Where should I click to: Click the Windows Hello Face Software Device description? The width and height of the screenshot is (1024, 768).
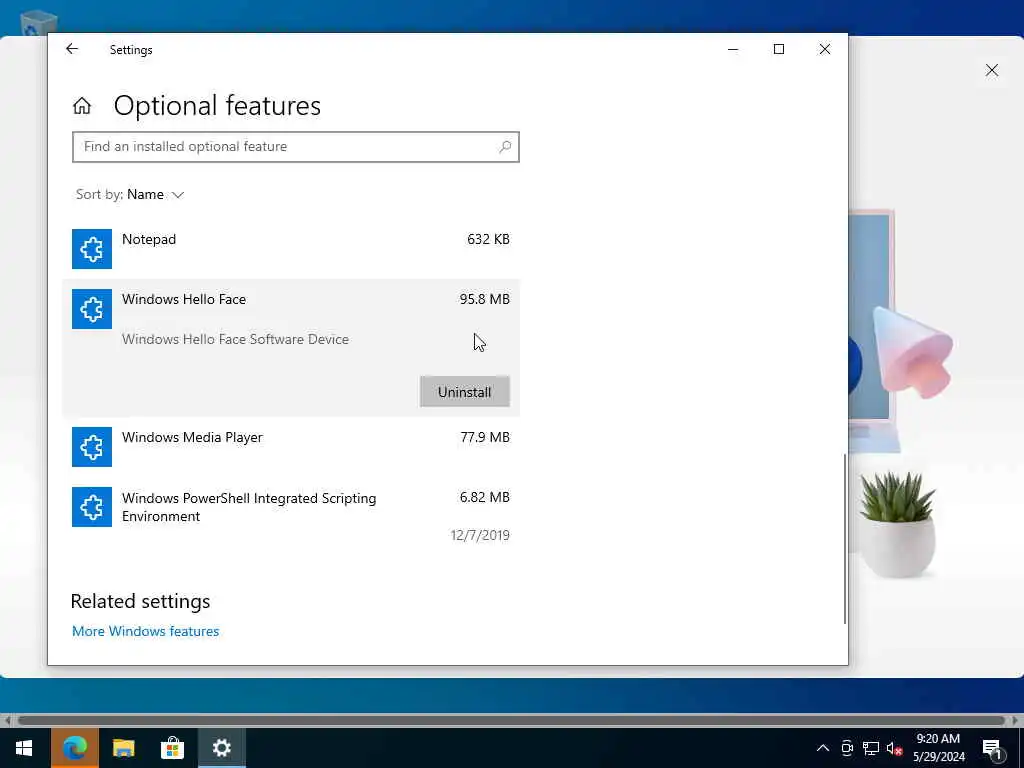tap(235, 340)
